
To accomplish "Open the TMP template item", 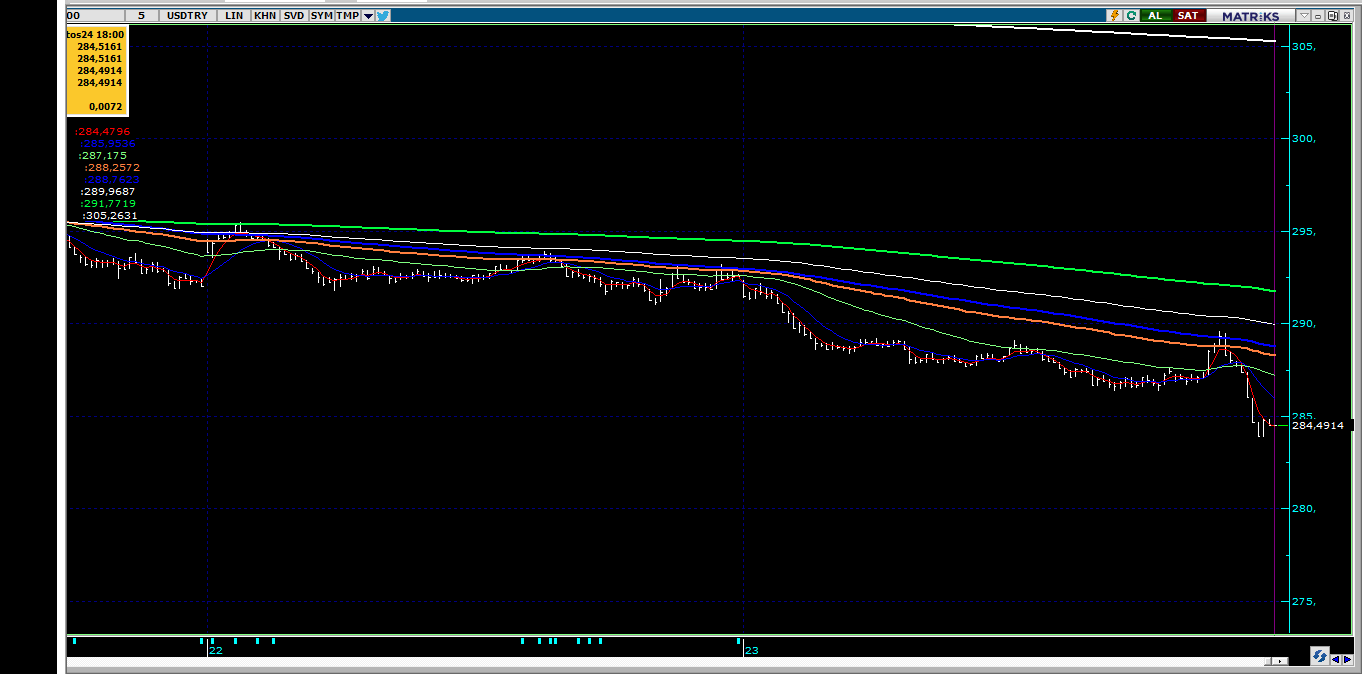I will point(347,15).
